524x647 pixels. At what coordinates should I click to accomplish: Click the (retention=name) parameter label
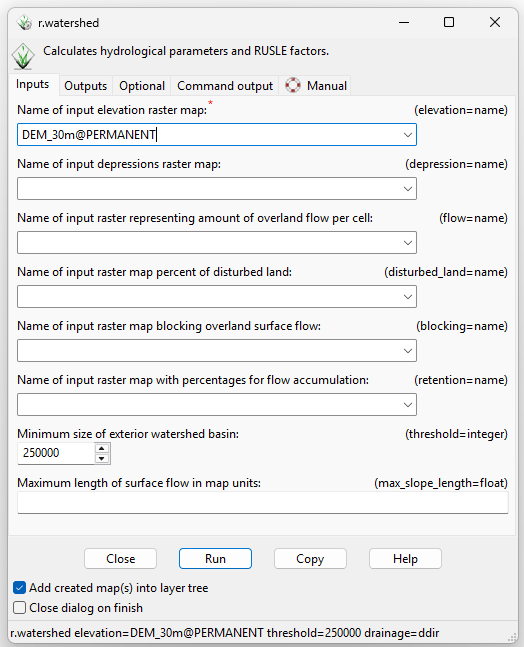pos(461,380)
